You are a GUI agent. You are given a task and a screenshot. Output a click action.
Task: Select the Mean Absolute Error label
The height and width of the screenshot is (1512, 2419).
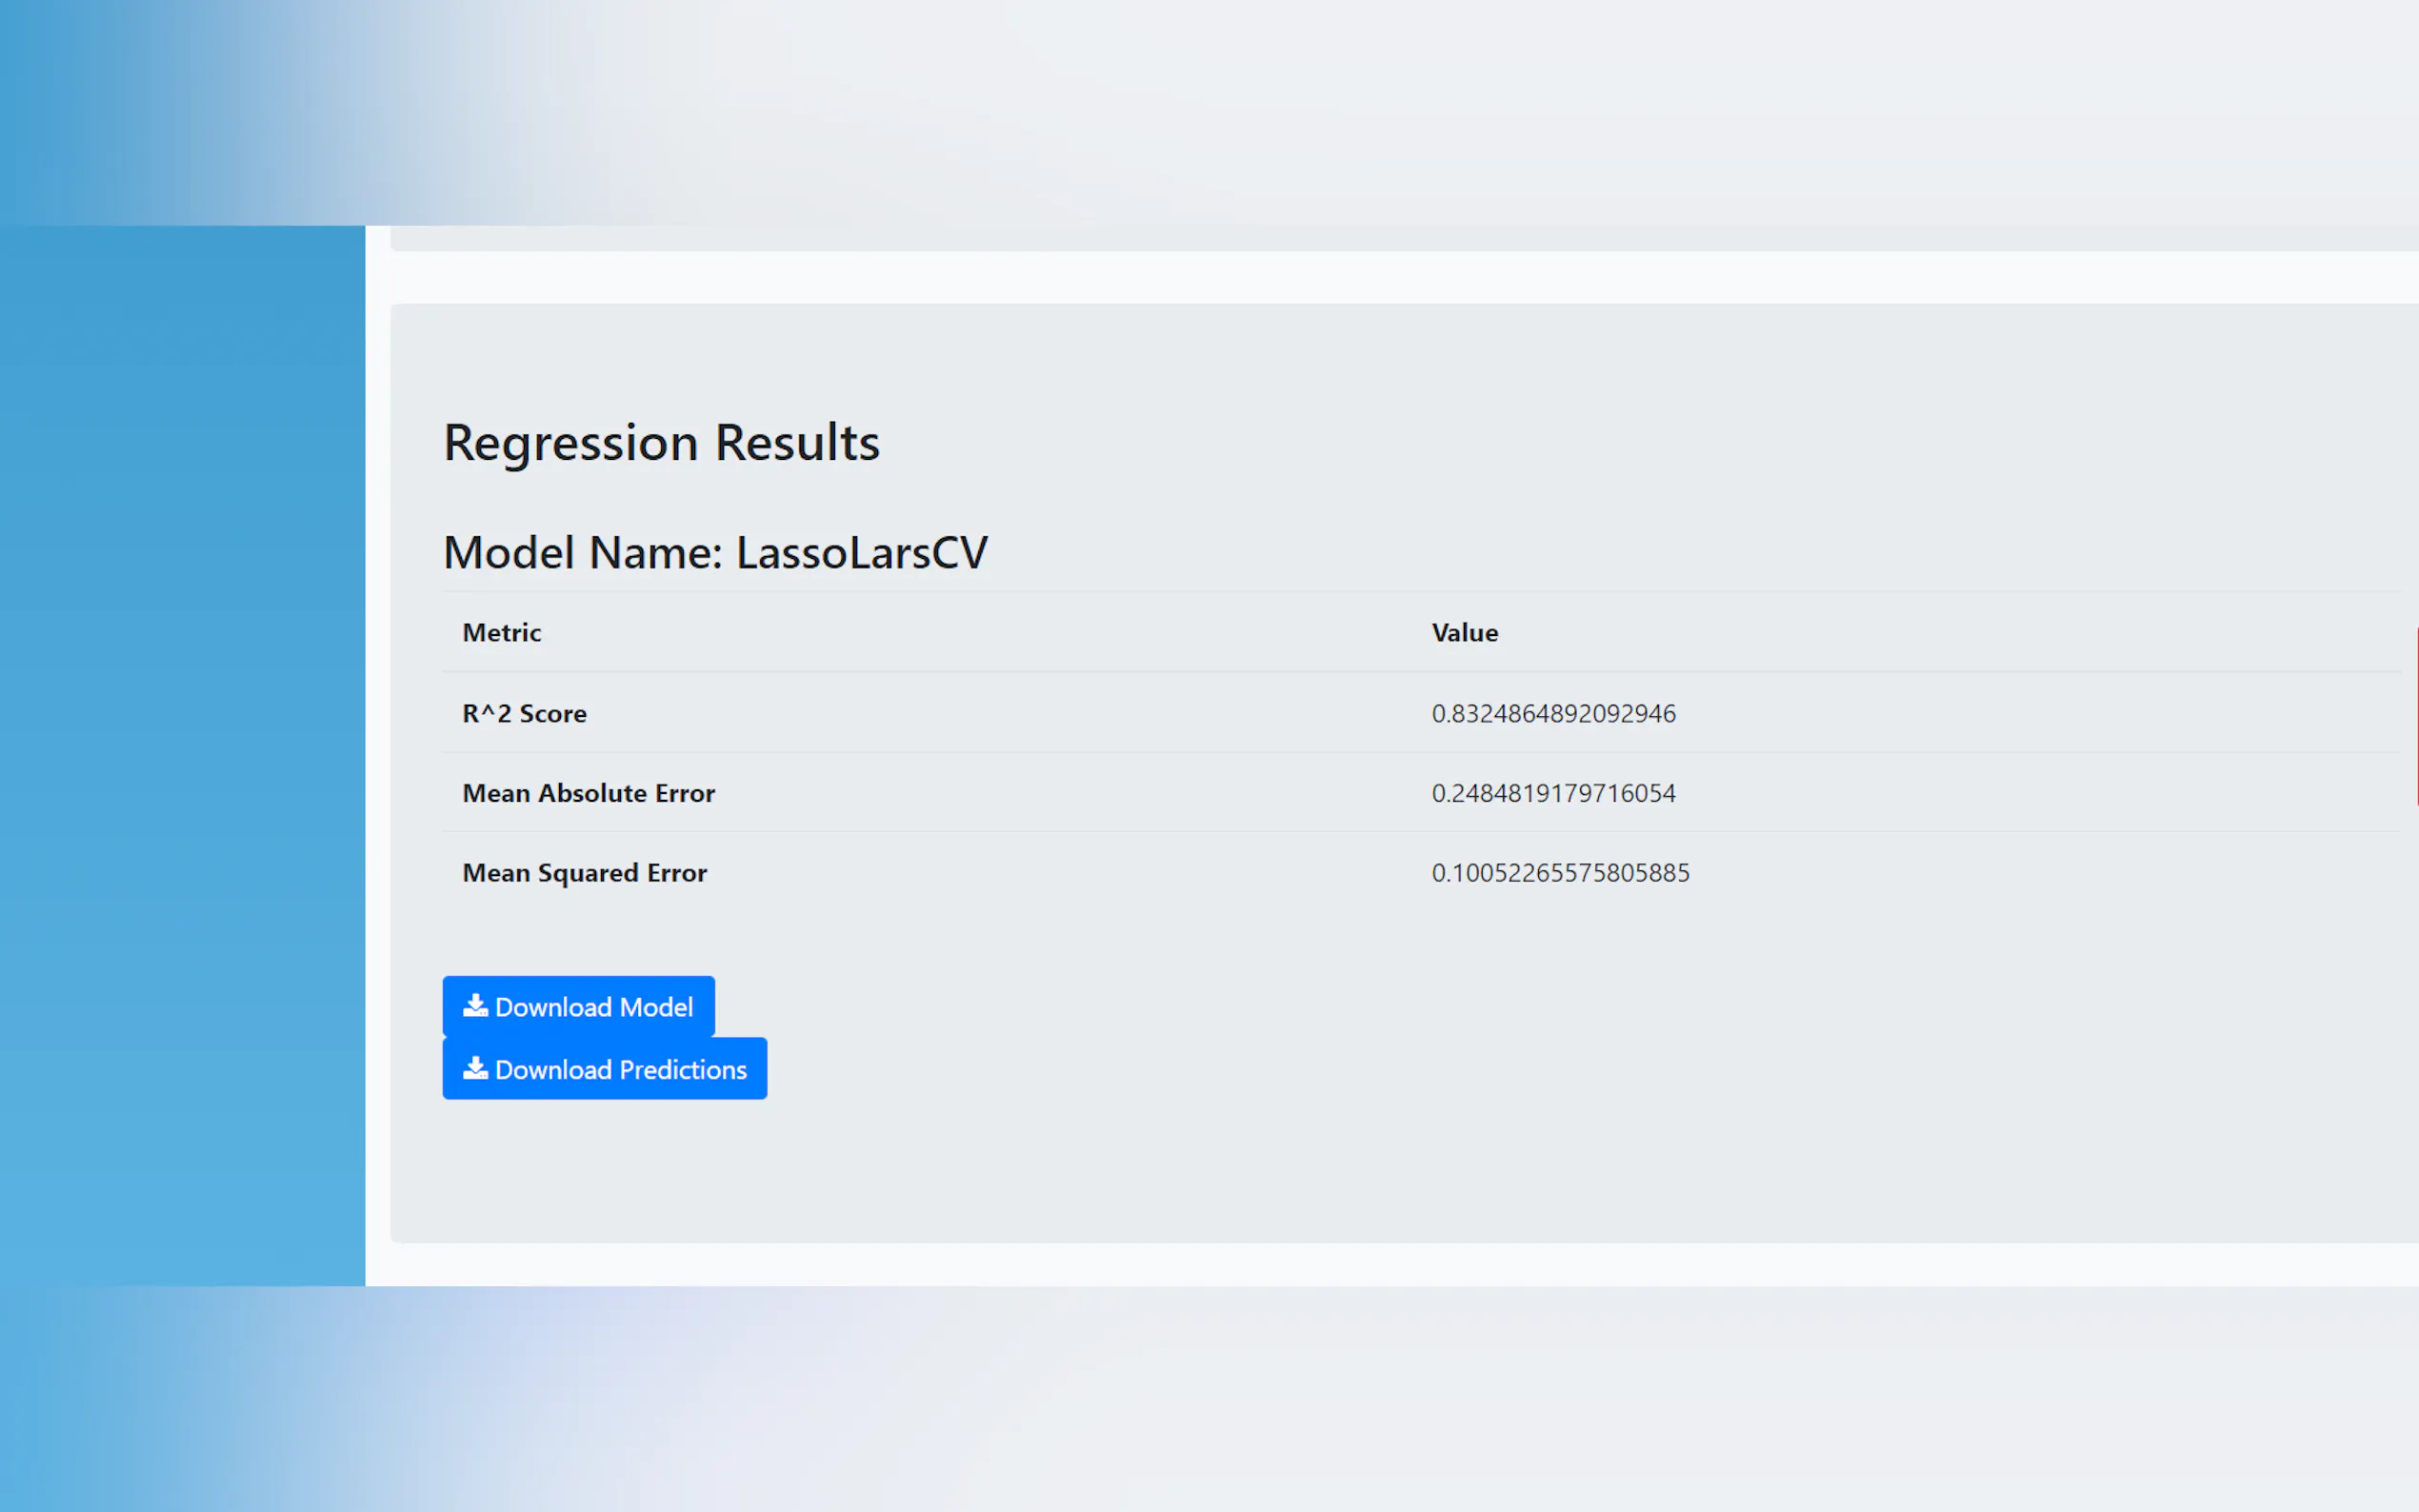[x=588, y=793]
